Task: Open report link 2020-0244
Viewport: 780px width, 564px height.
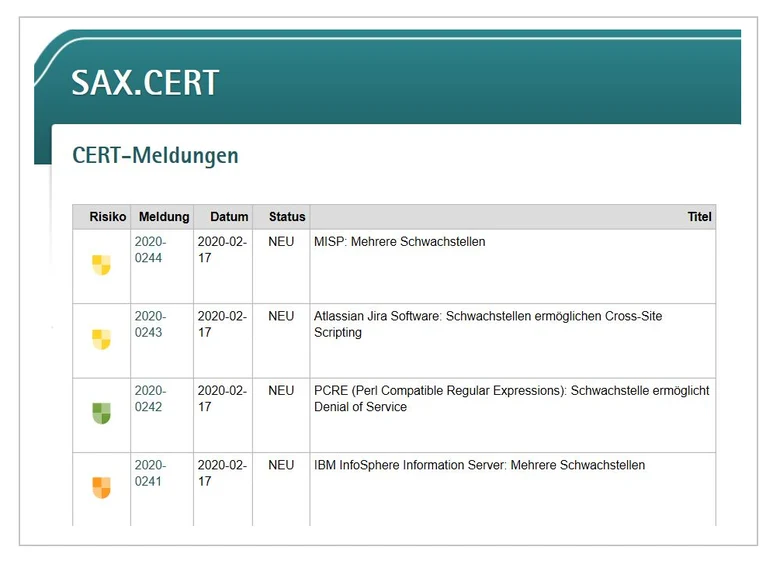Action: pyautogui.click(x=150, y=250)
